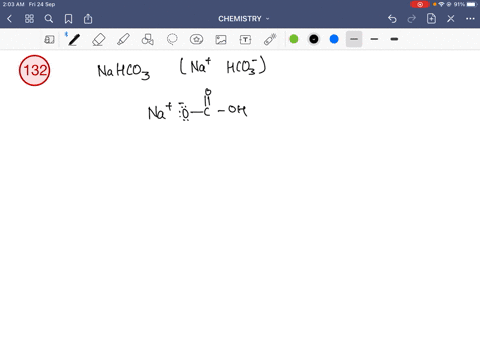480x360 pixels.
Task: Select the Text box tool
Action: coord(245,40)
